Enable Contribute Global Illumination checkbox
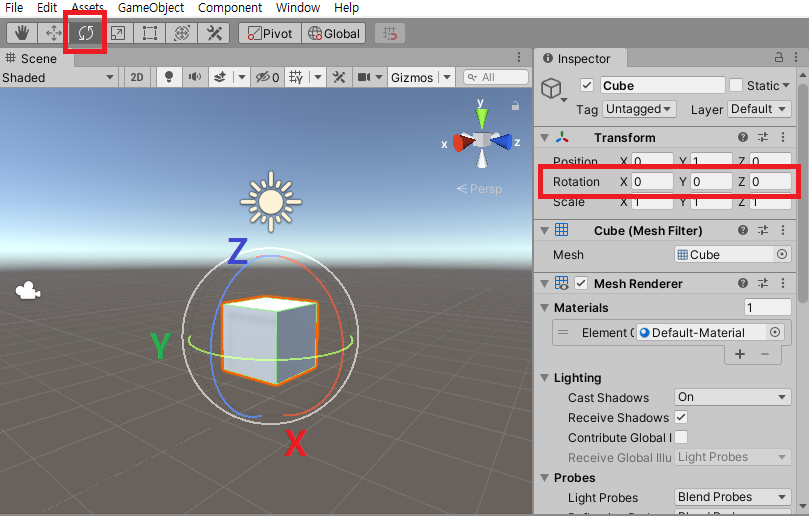Image resolution: width=809 pixels, height=516 pixels. (x=681, y=437)
